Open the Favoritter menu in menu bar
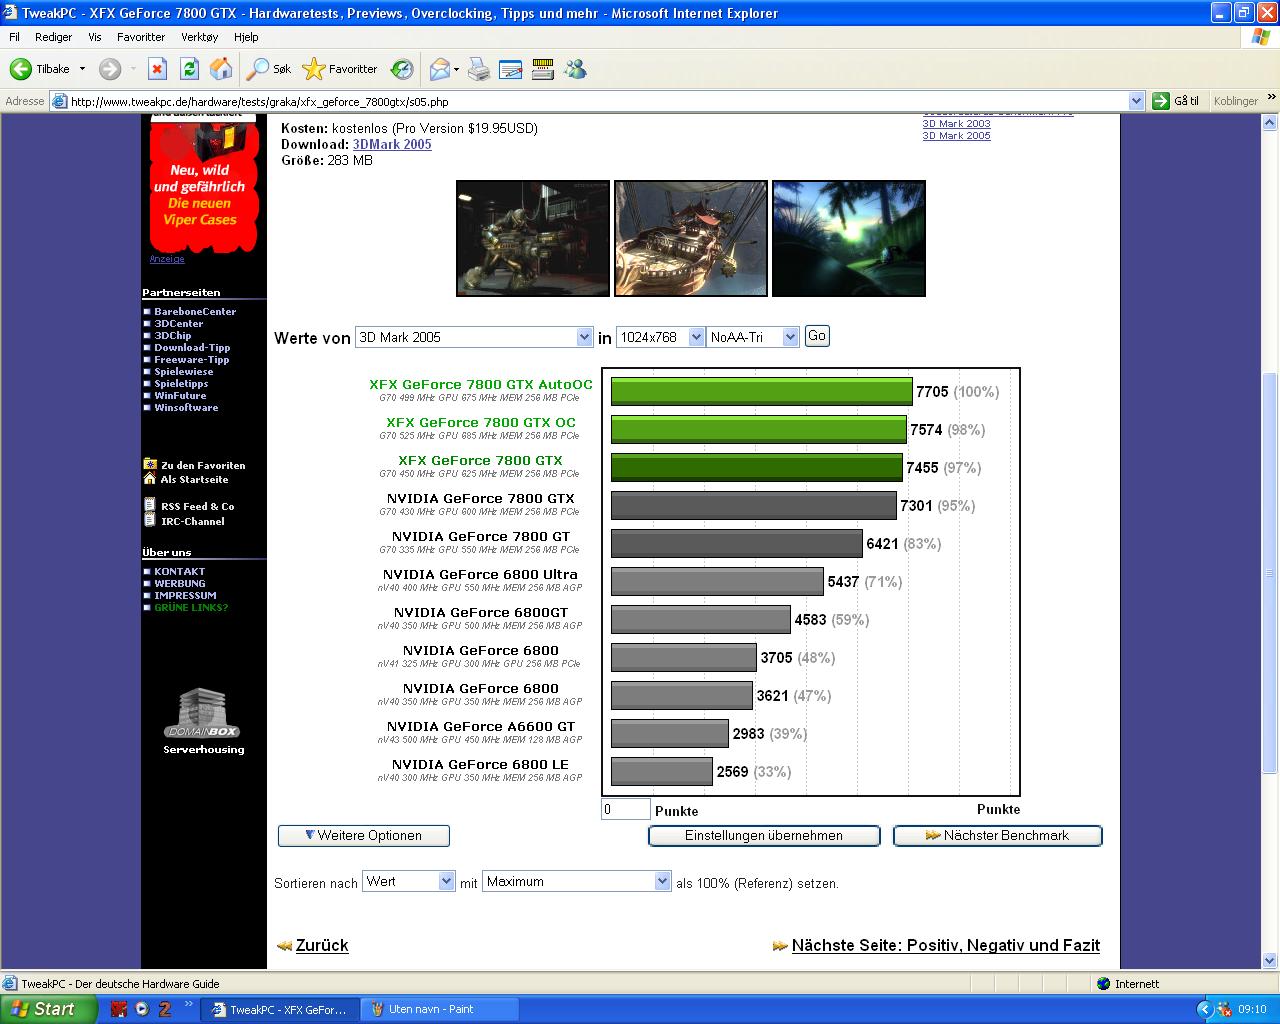Image resolution: width=1280 pixels, height=1024 pixels. (141, 37)
